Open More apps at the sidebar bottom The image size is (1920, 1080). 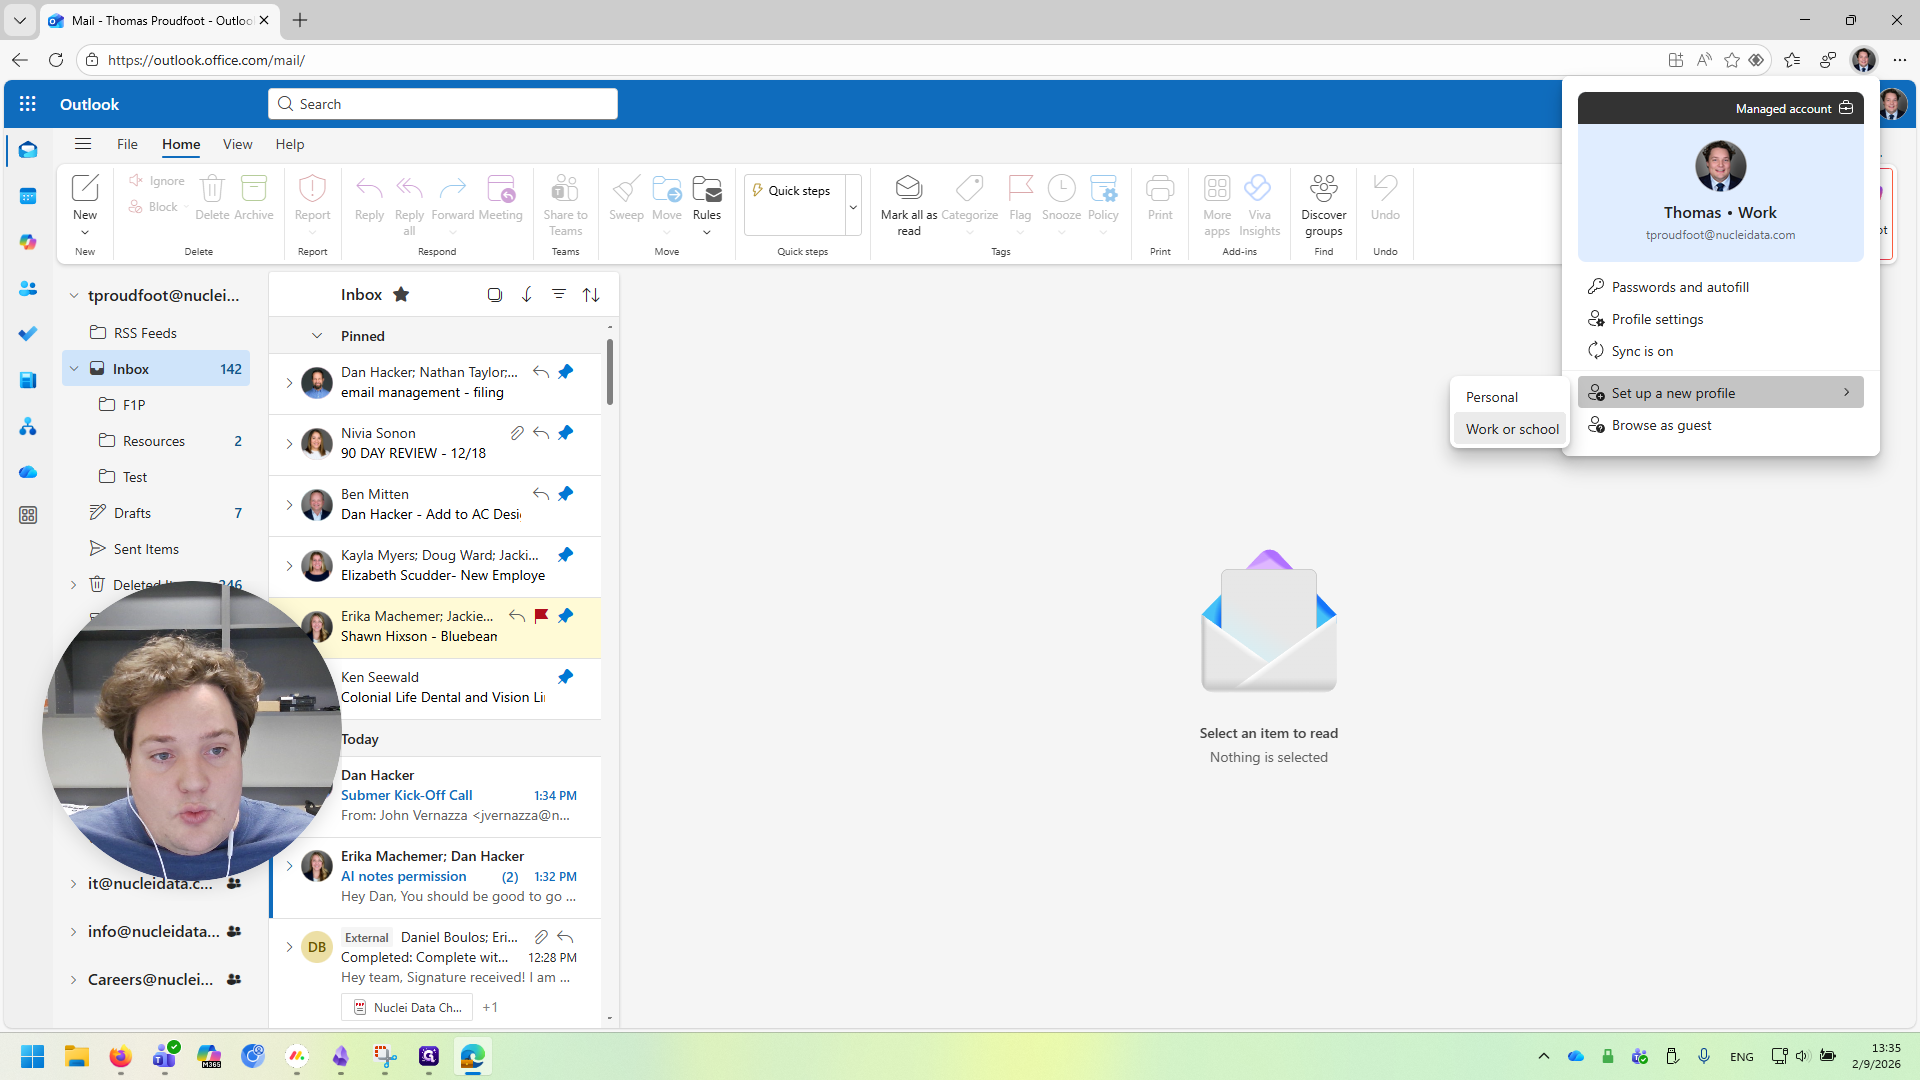(x=28, y=515)
